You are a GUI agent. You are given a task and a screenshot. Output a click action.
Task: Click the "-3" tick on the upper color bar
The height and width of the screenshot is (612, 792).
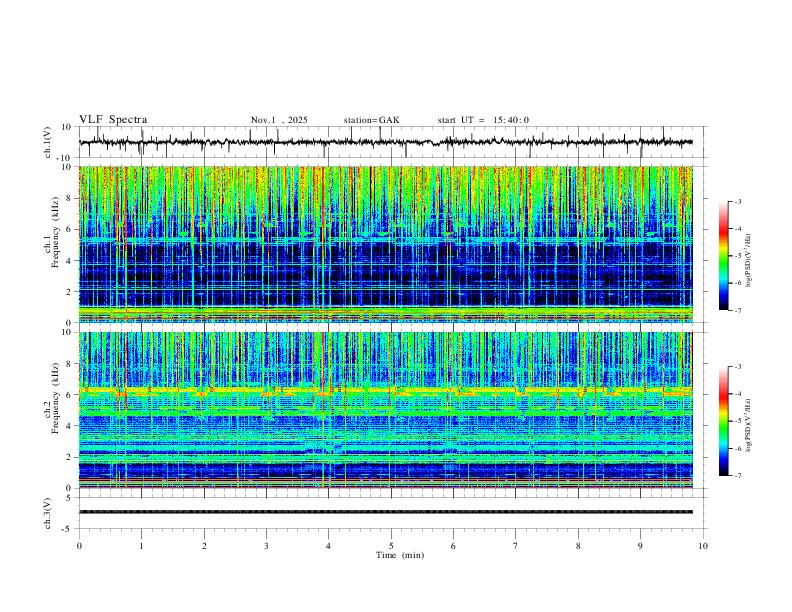[737, 201]
